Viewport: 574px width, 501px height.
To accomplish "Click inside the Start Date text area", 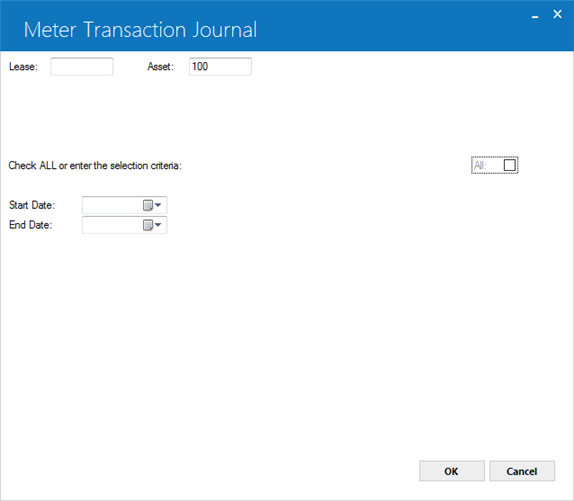I will coord(112,205).
